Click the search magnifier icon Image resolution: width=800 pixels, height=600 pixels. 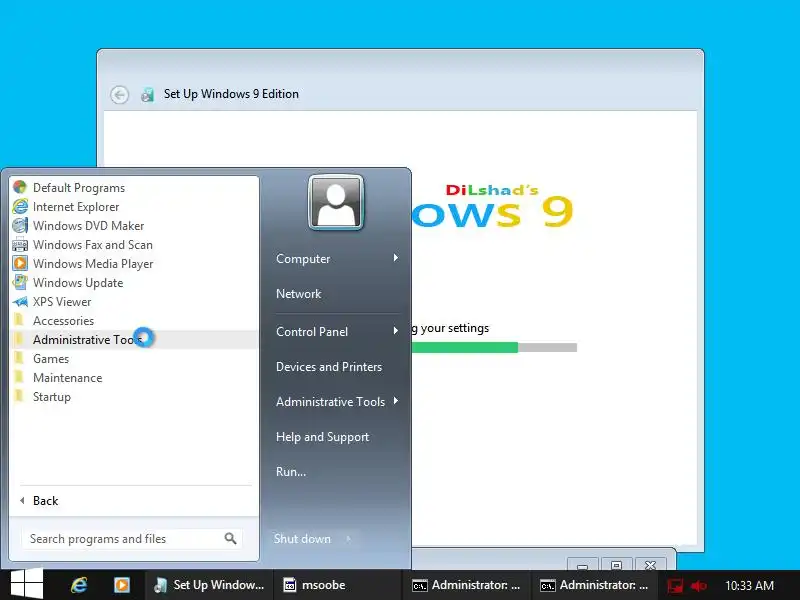click(x=231, y=538)
